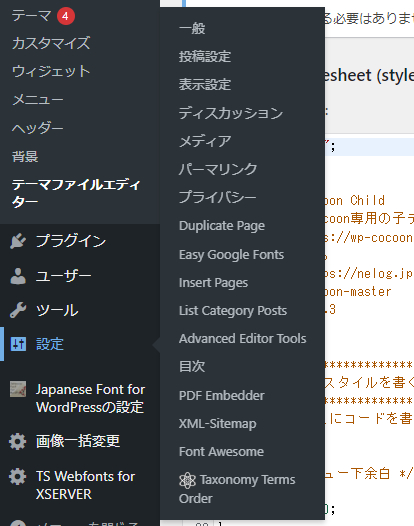
Task: Click the プラグイン plug icon
Action: (18, 241)
